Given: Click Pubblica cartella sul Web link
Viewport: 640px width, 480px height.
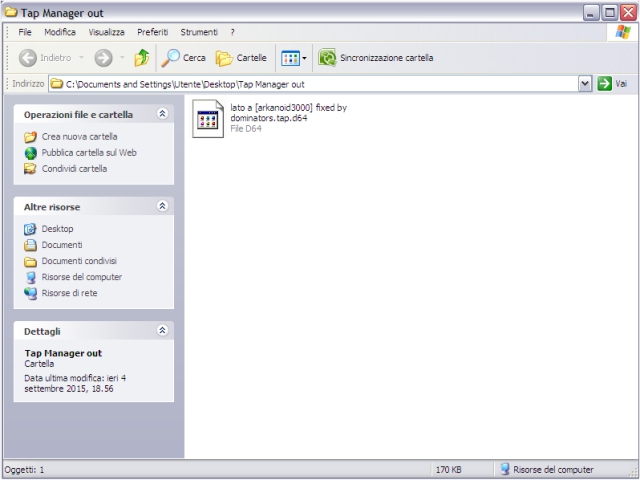Looking at the screenshot, I should (x=89, y=153).
